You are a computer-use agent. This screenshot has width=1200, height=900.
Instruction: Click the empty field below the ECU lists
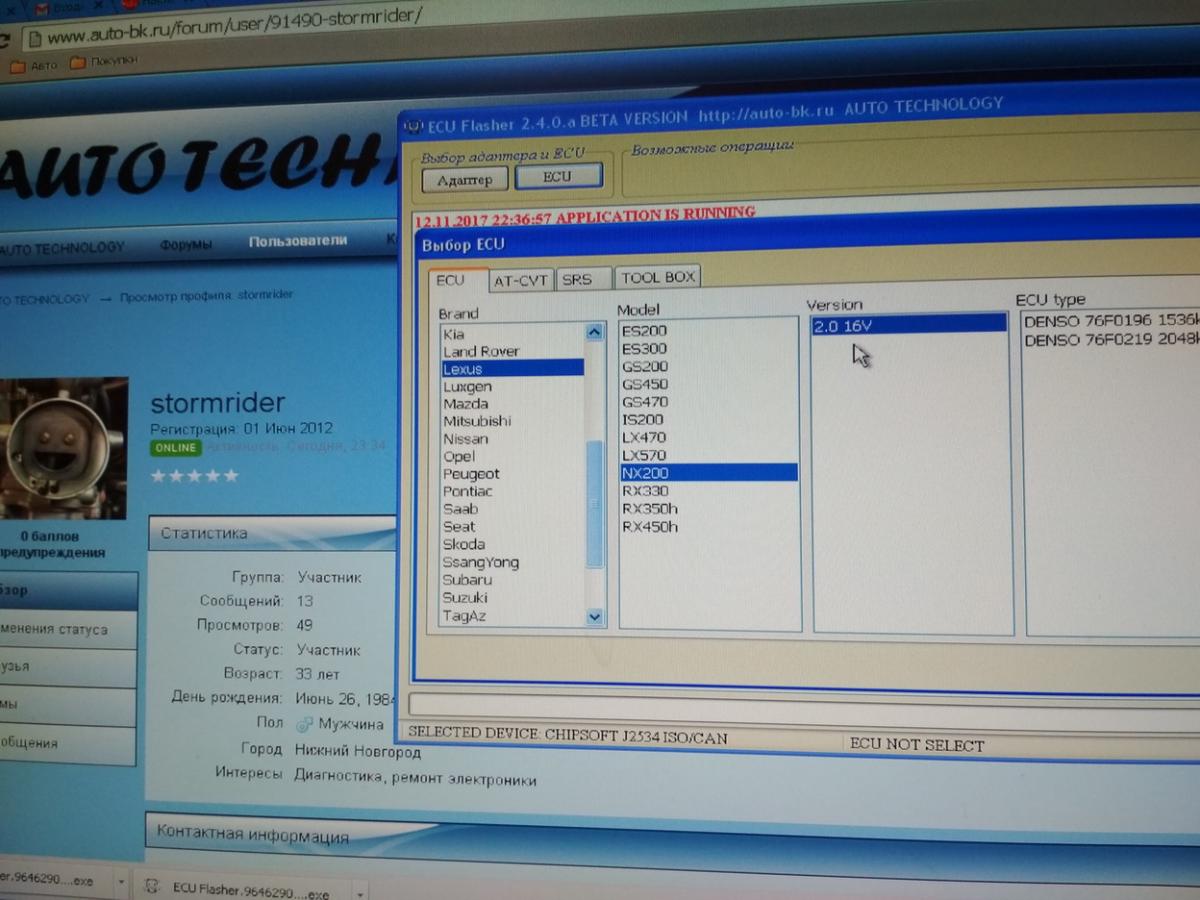pyautogui.click(x=804, y=705)
